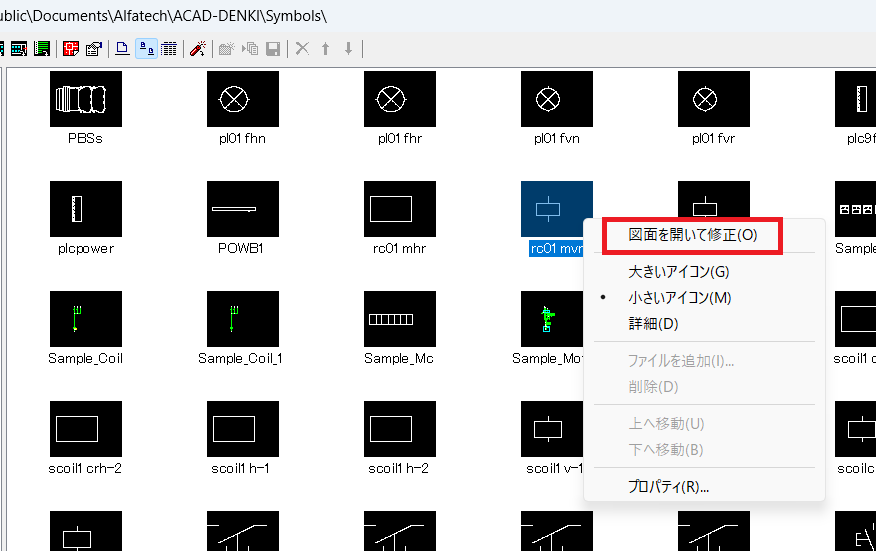Choose 図面を開いて修正(O) from context menu

click(x=692, y=235)
